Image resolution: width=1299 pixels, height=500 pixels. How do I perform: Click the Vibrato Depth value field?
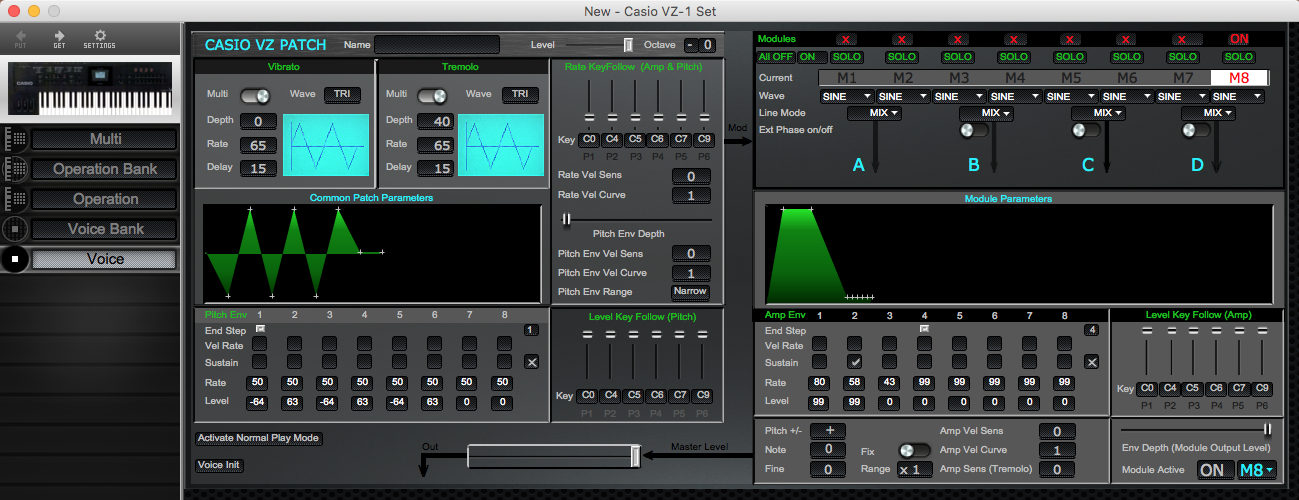(x=258, y=121)
